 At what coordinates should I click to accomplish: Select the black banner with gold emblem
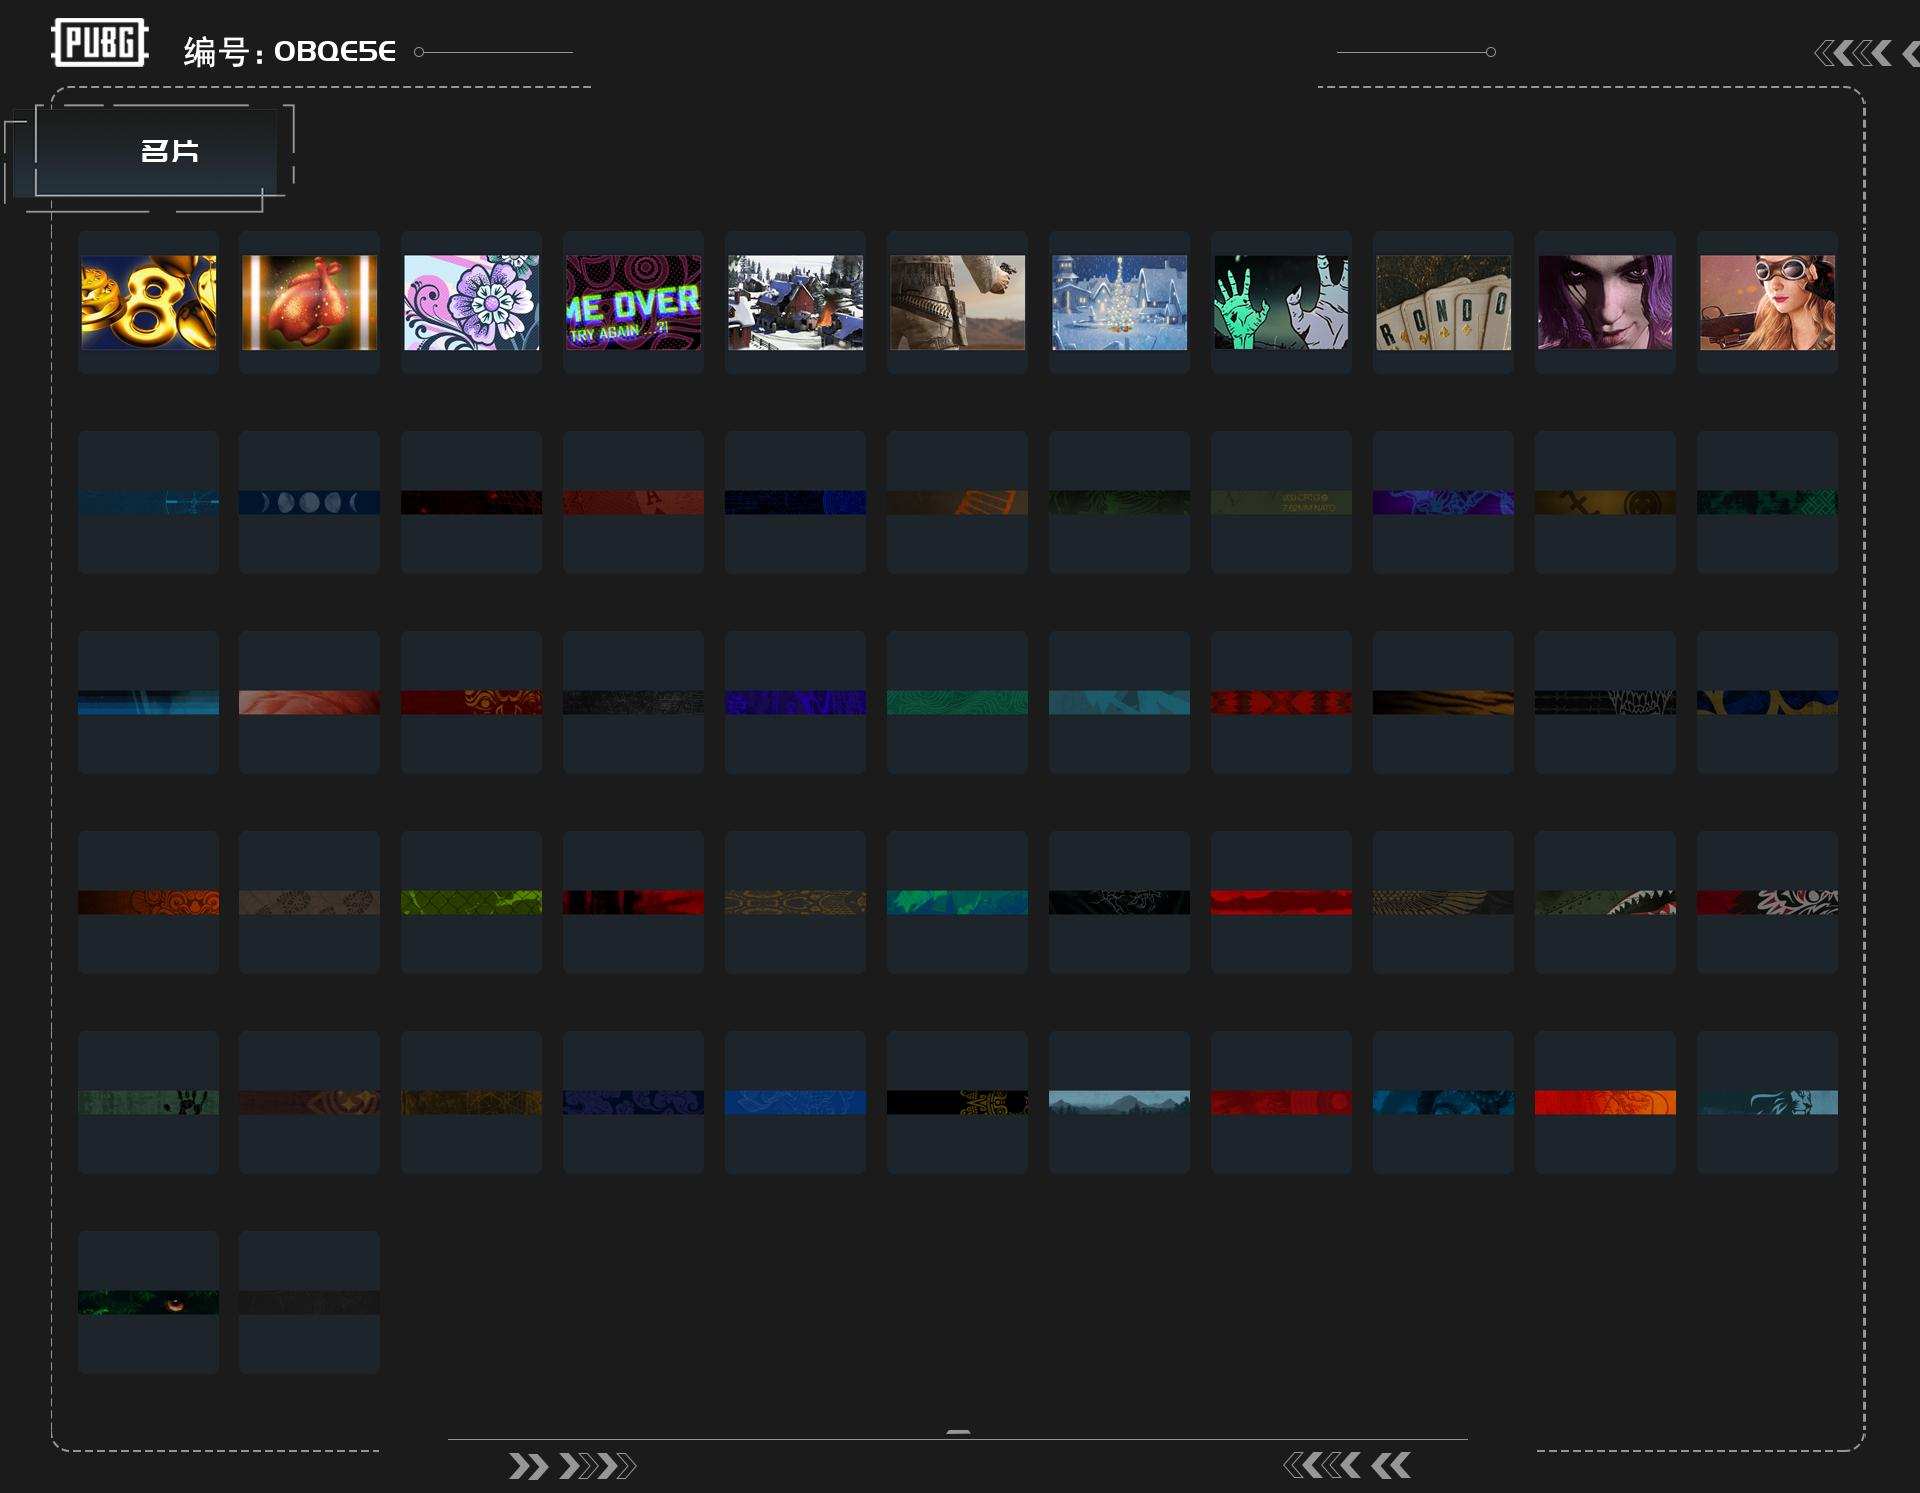957,1102
